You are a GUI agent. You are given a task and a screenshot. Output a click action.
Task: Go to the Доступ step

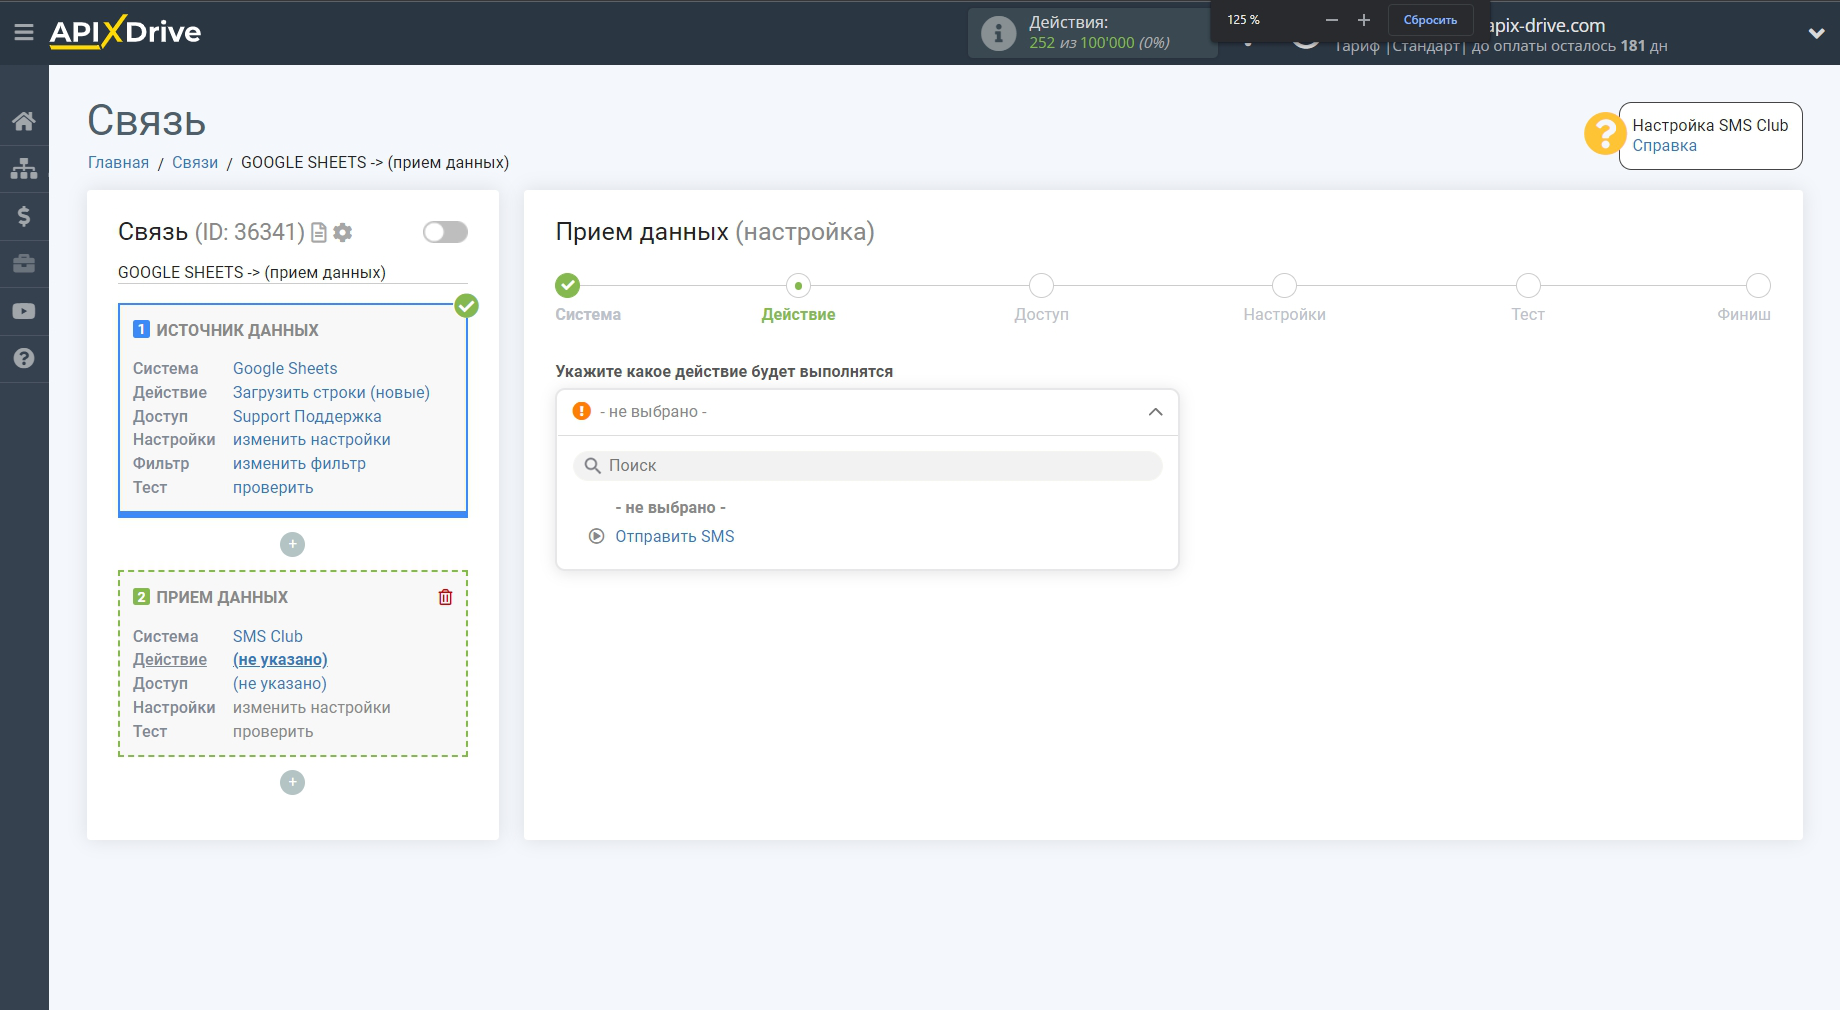(1041, 286)
